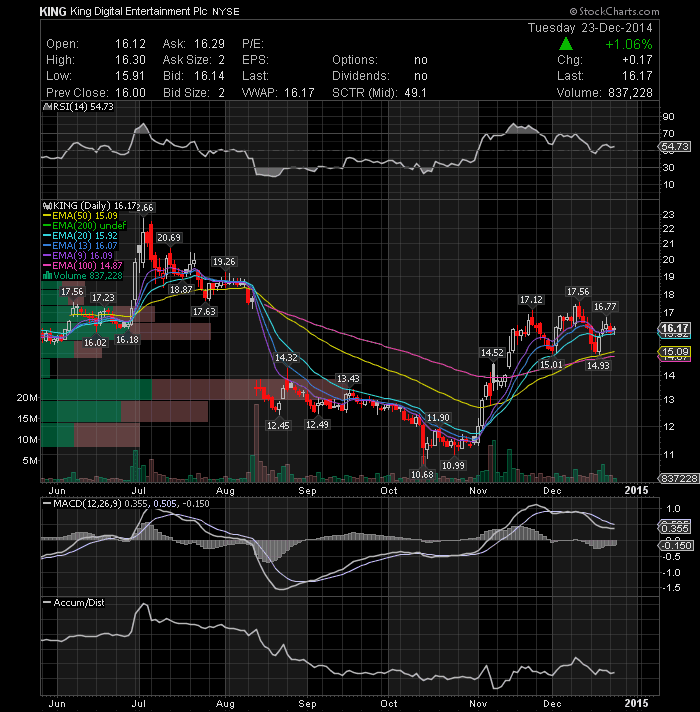Click the Accum/Dist panel label
The image size is (700, 712).
(79, 603)
